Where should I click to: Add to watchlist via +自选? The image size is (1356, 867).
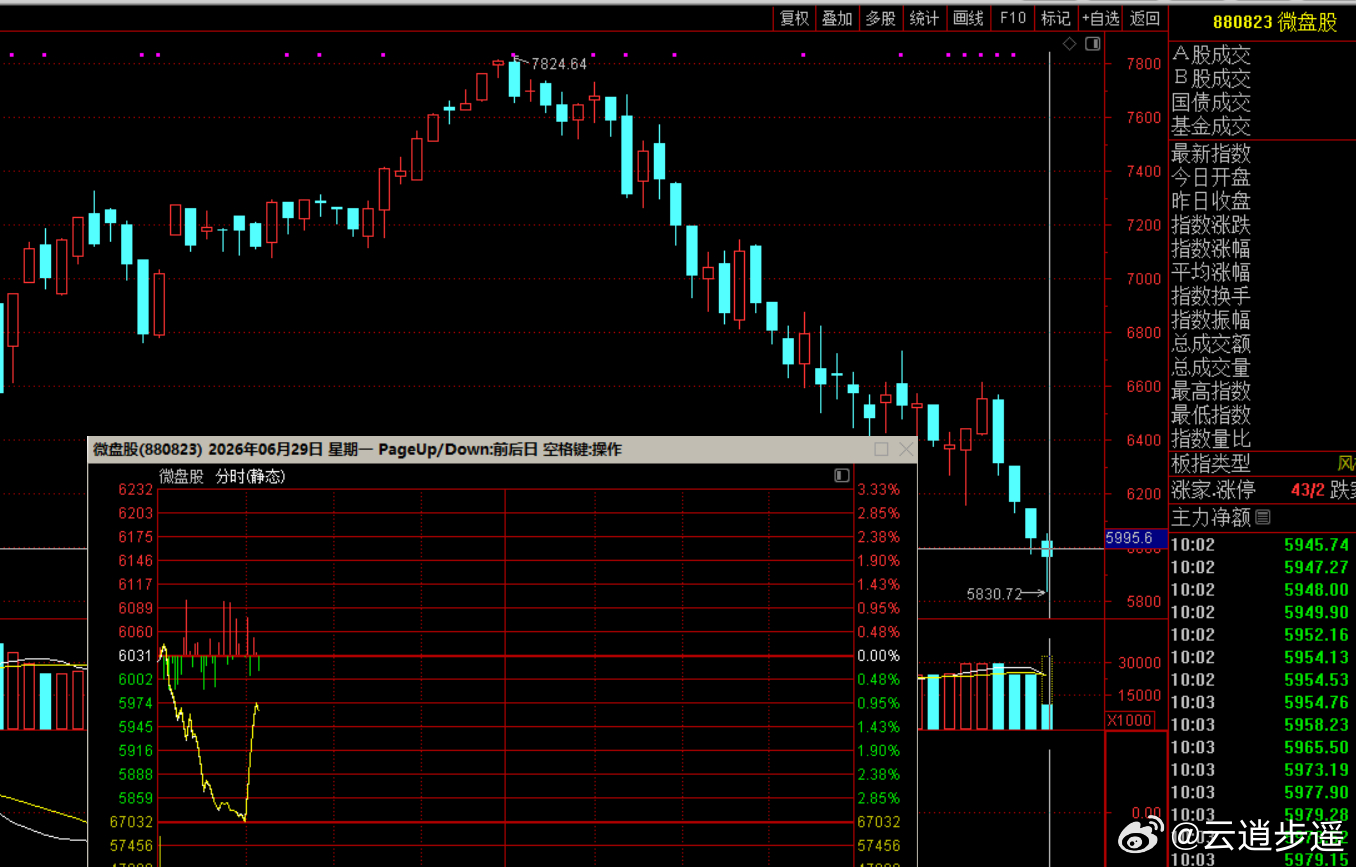[x=1101, y=18]
